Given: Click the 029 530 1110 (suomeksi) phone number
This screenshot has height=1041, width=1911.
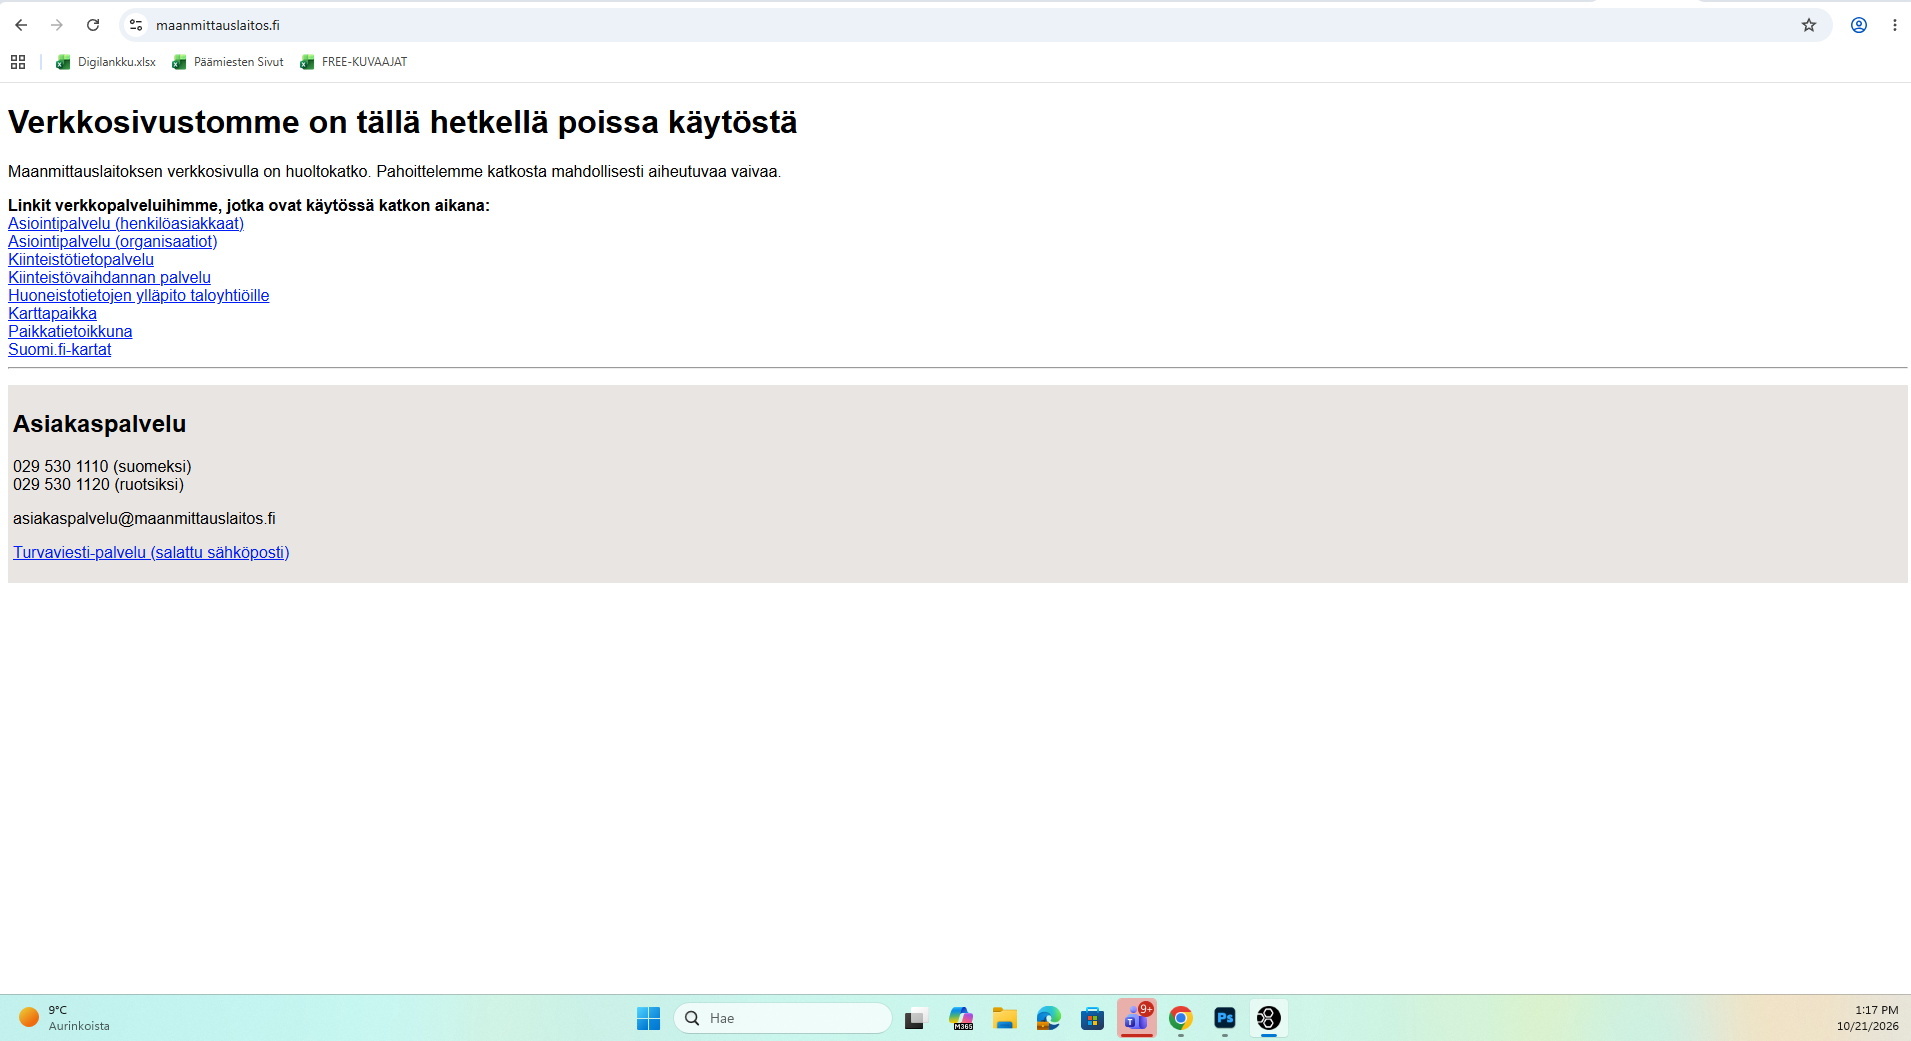Looking at the screenshot, I should click(102, 466).
